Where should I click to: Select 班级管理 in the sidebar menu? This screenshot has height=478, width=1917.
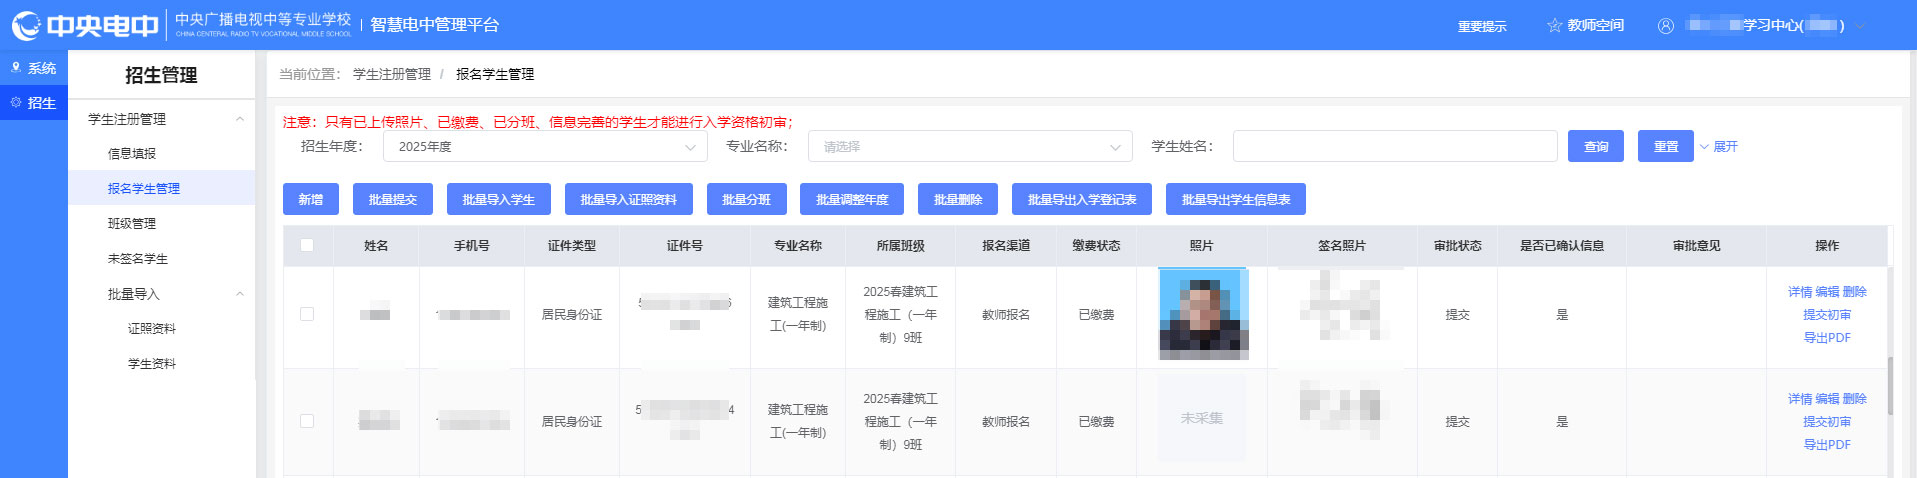[x=132, y=223]
